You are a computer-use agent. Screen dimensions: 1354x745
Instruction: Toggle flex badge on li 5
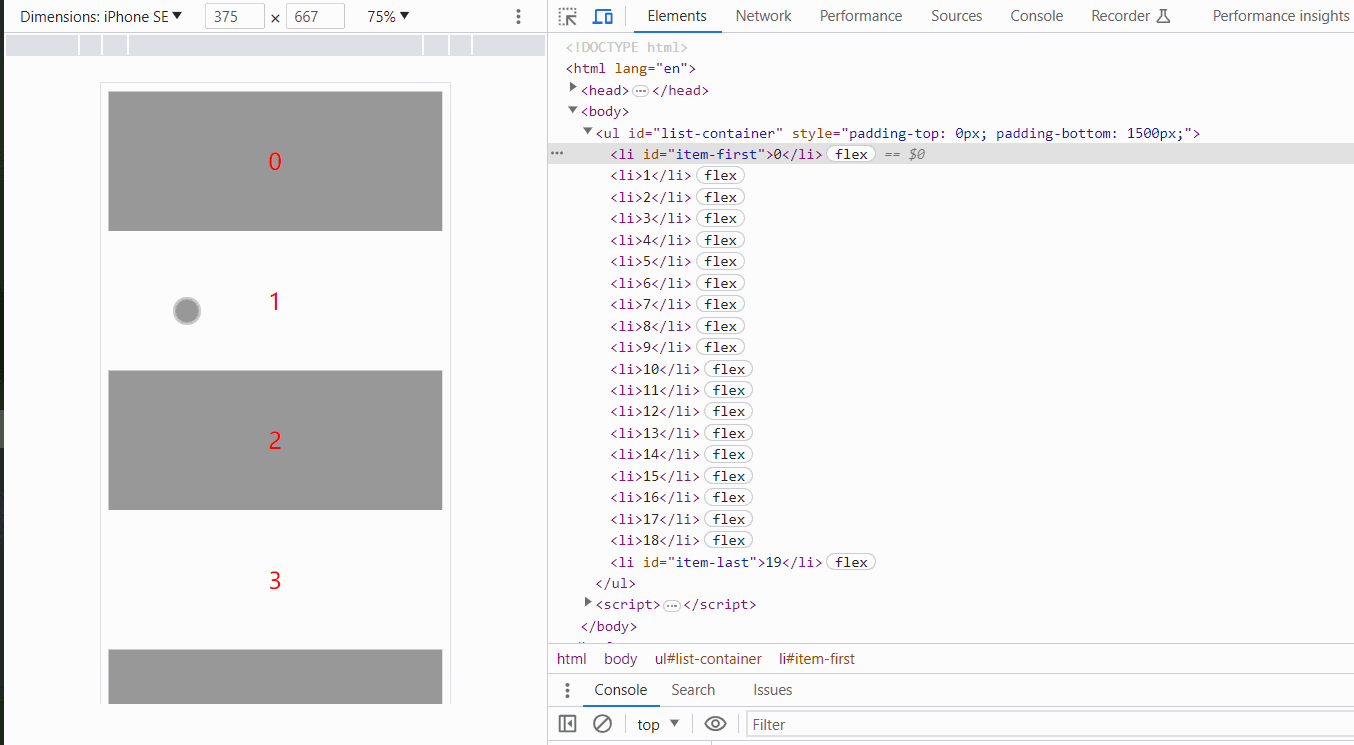click(720, 261)
